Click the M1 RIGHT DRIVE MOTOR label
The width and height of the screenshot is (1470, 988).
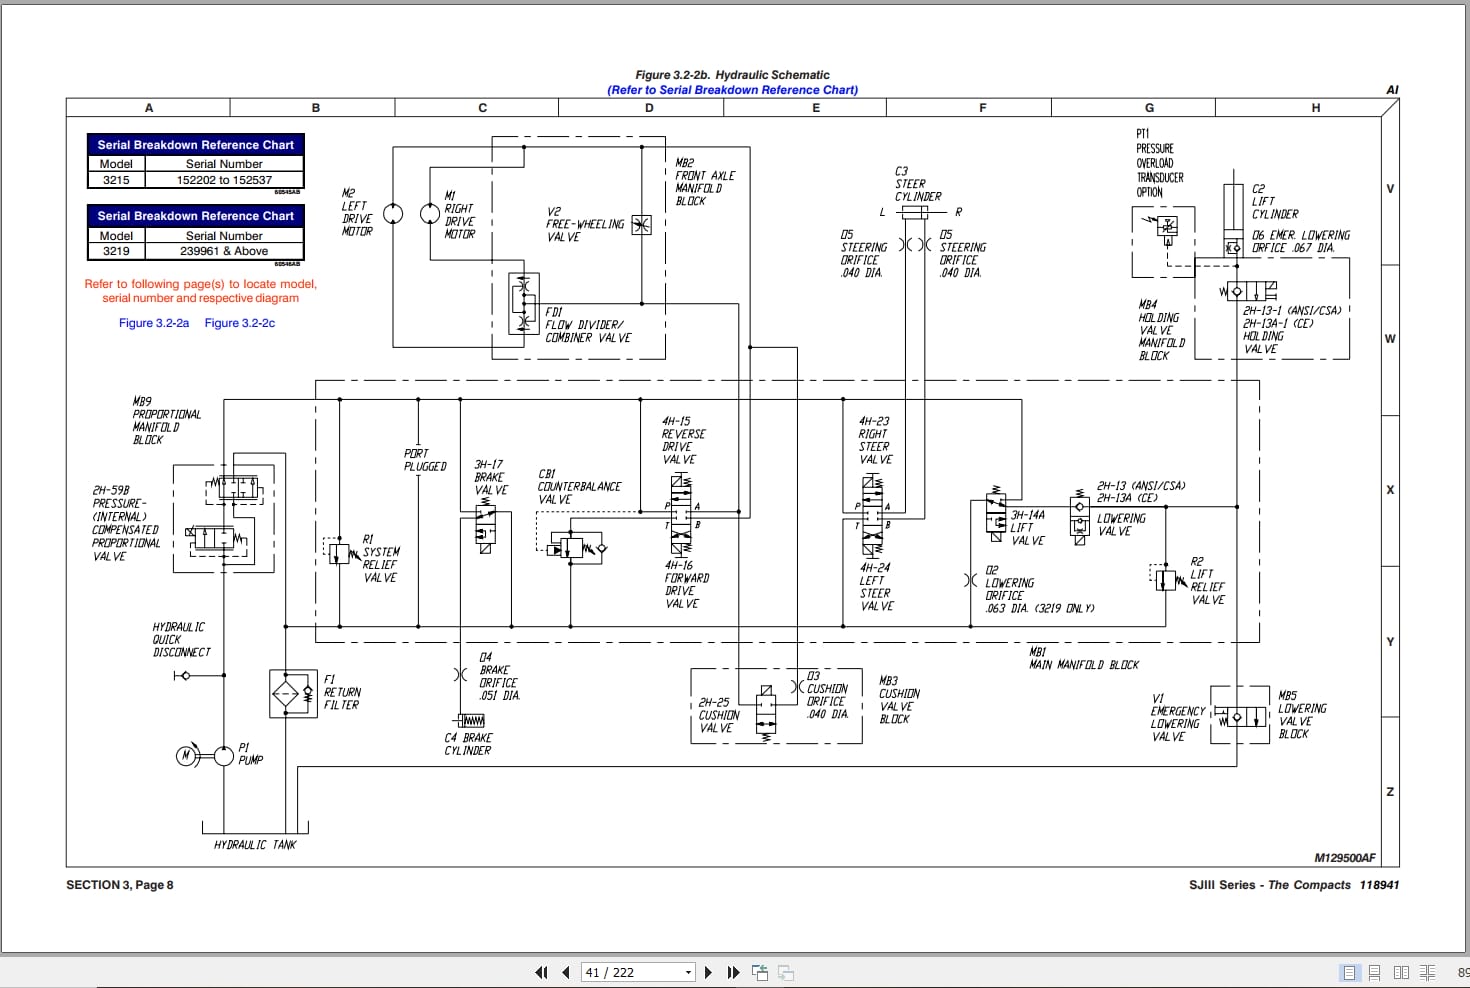(460, 215)
